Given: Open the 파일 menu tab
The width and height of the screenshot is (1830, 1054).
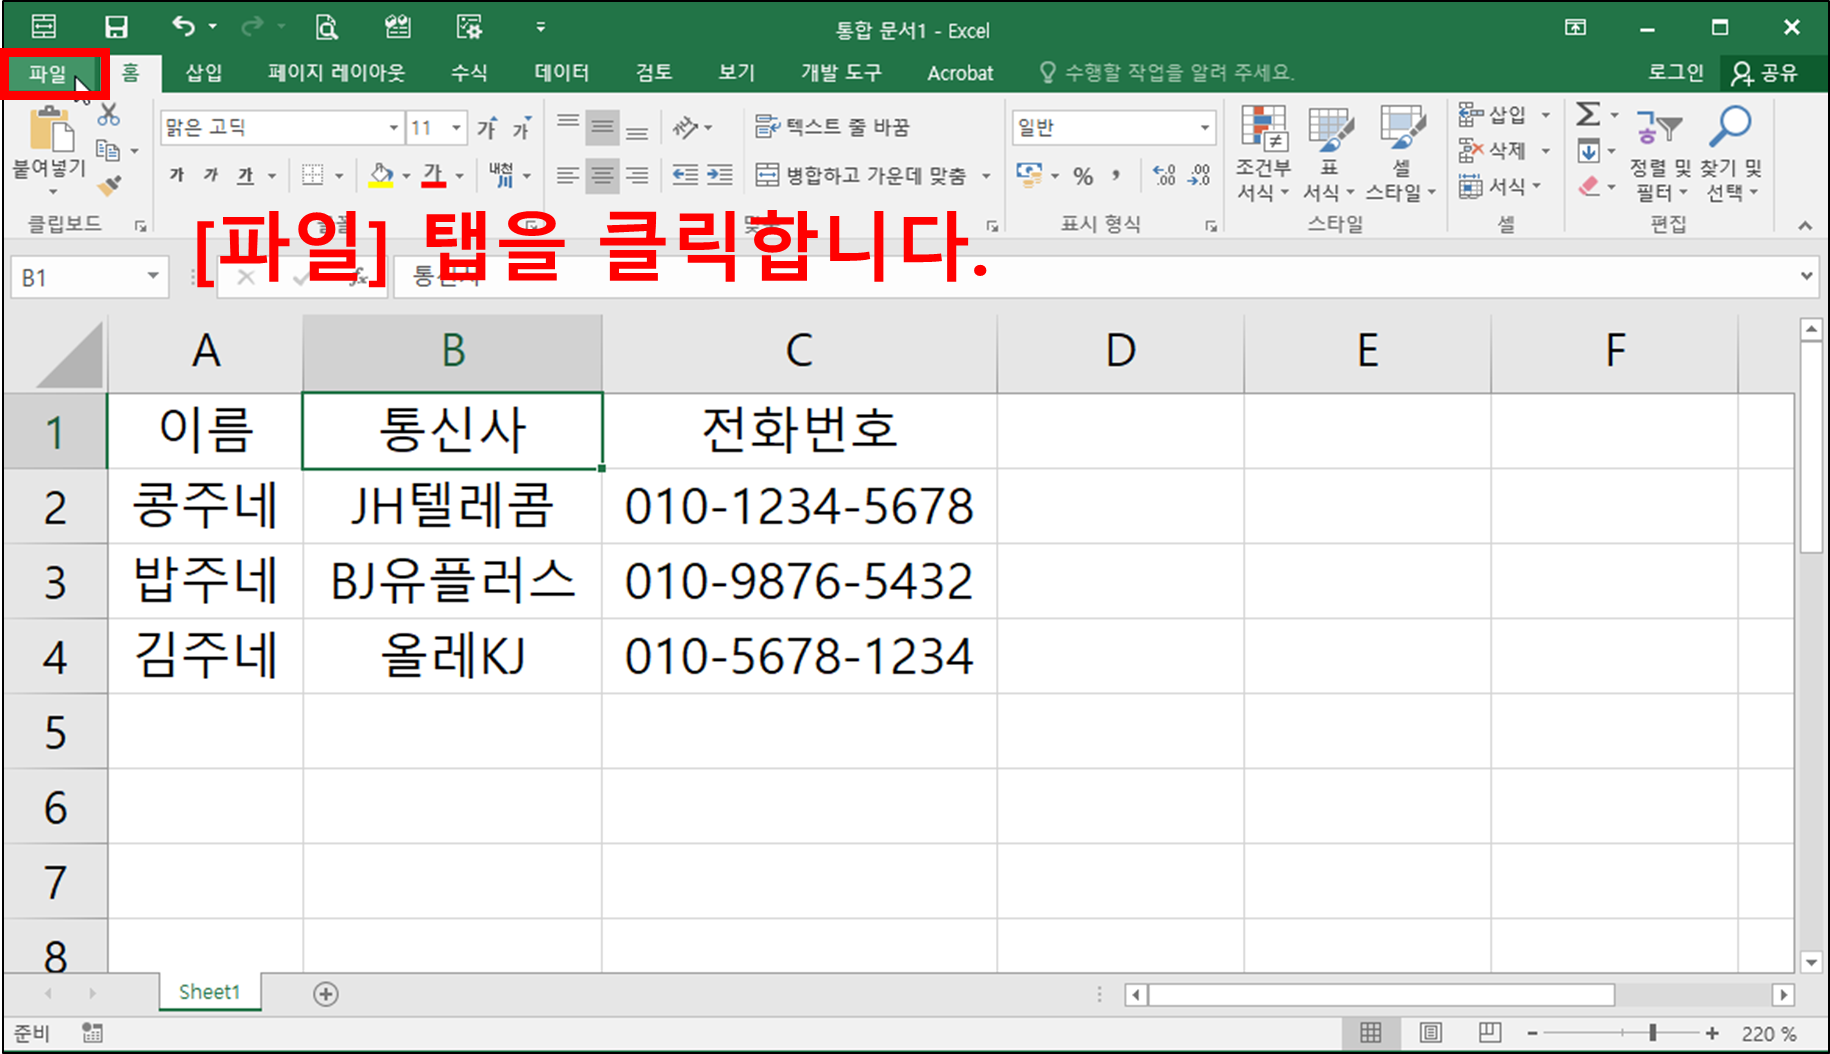Looking at the screenshot, I should point(48,72).
